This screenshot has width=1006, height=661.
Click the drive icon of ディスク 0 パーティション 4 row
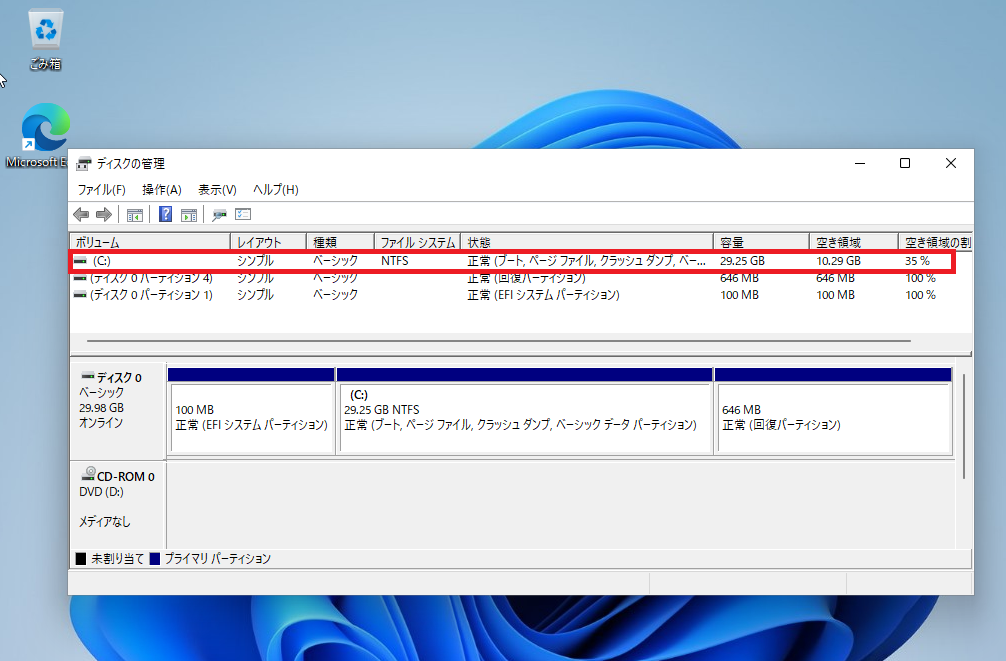coord(80,279)
